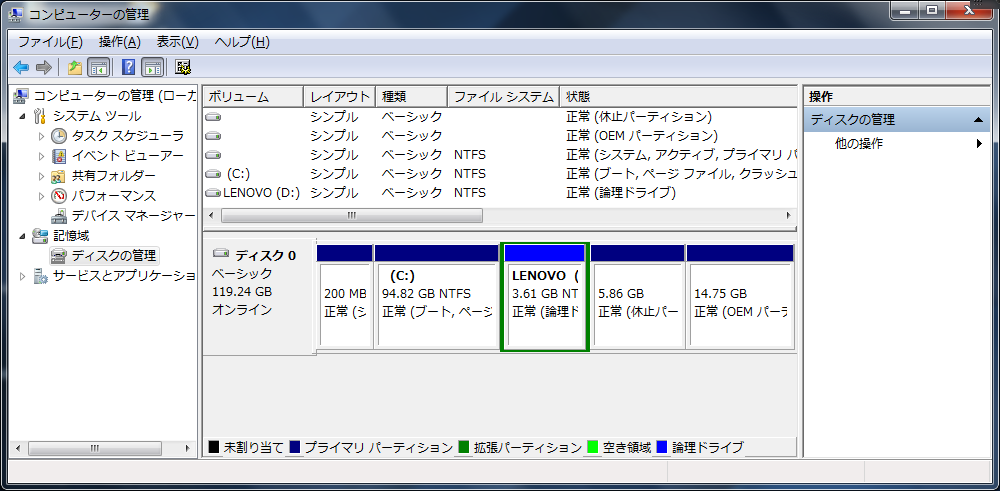Image resolution: width=1000 pixels, height=491 pixels.
Task: Select the 正常 (休止パーティション) volume row
Action: [500, 117]
